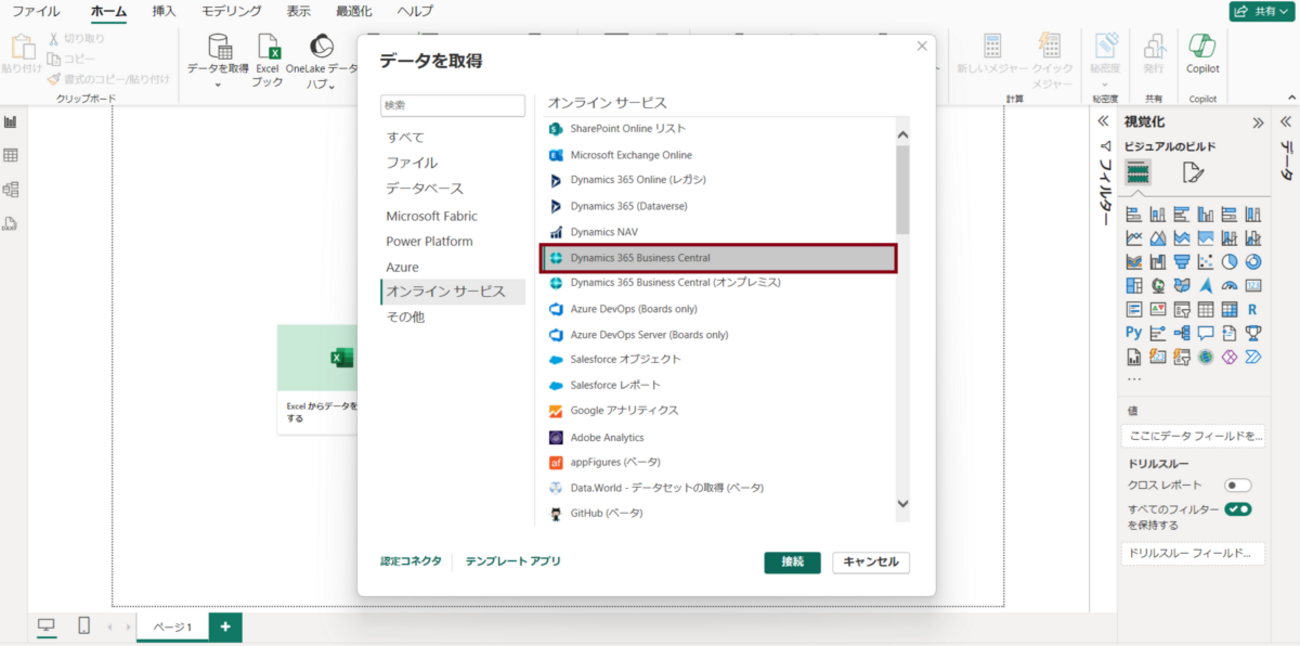Select the R script visual
Screen dimensions: 1300x646
click(x=1253, y=310)
